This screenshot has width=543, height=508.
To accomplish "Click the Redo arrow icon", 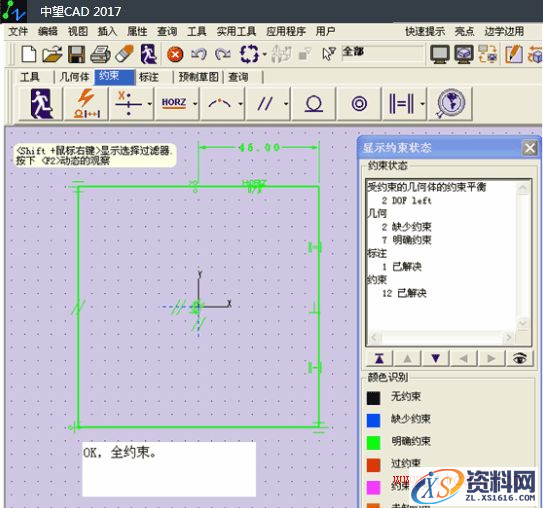I will tap(223, 54).
